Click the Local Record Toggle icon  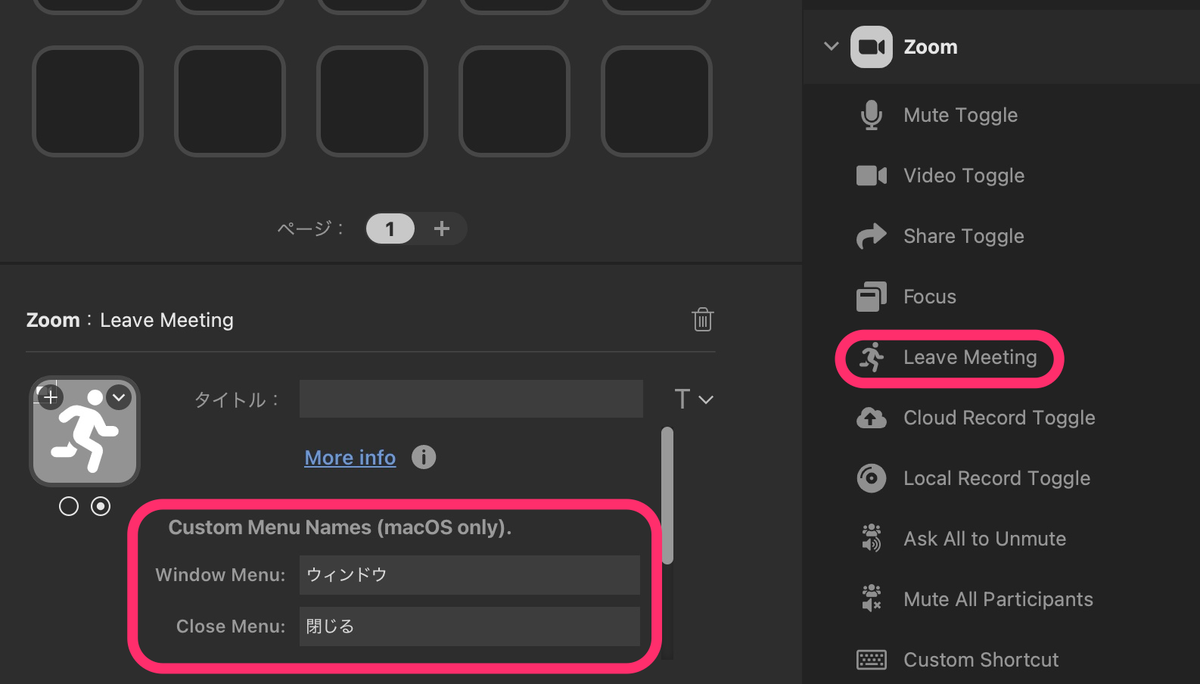click(x=870, y=477)
